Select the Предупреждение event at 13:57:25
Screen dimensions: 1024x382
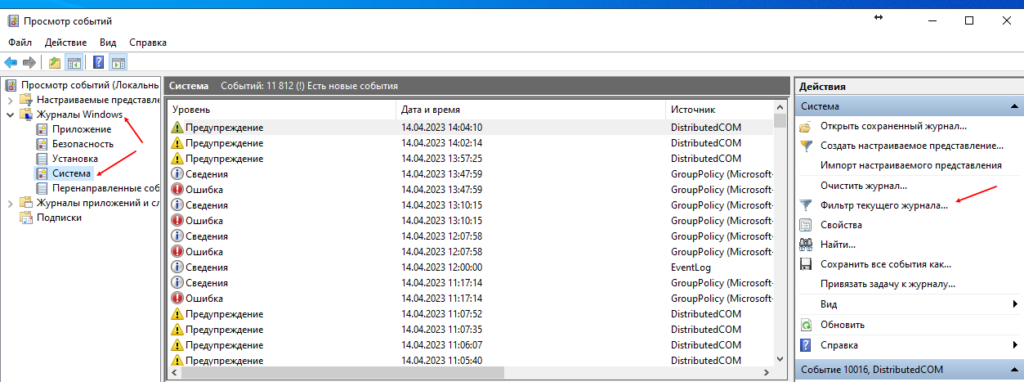pyautogui.click(x=471, y=159)
